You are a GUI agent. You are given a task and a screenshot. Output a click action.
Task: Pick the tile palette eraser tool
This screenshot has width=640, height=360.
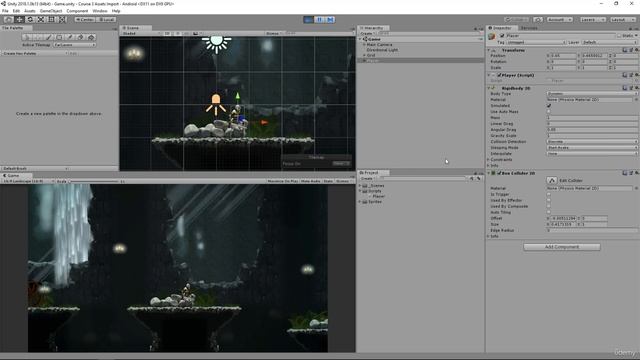80,37
